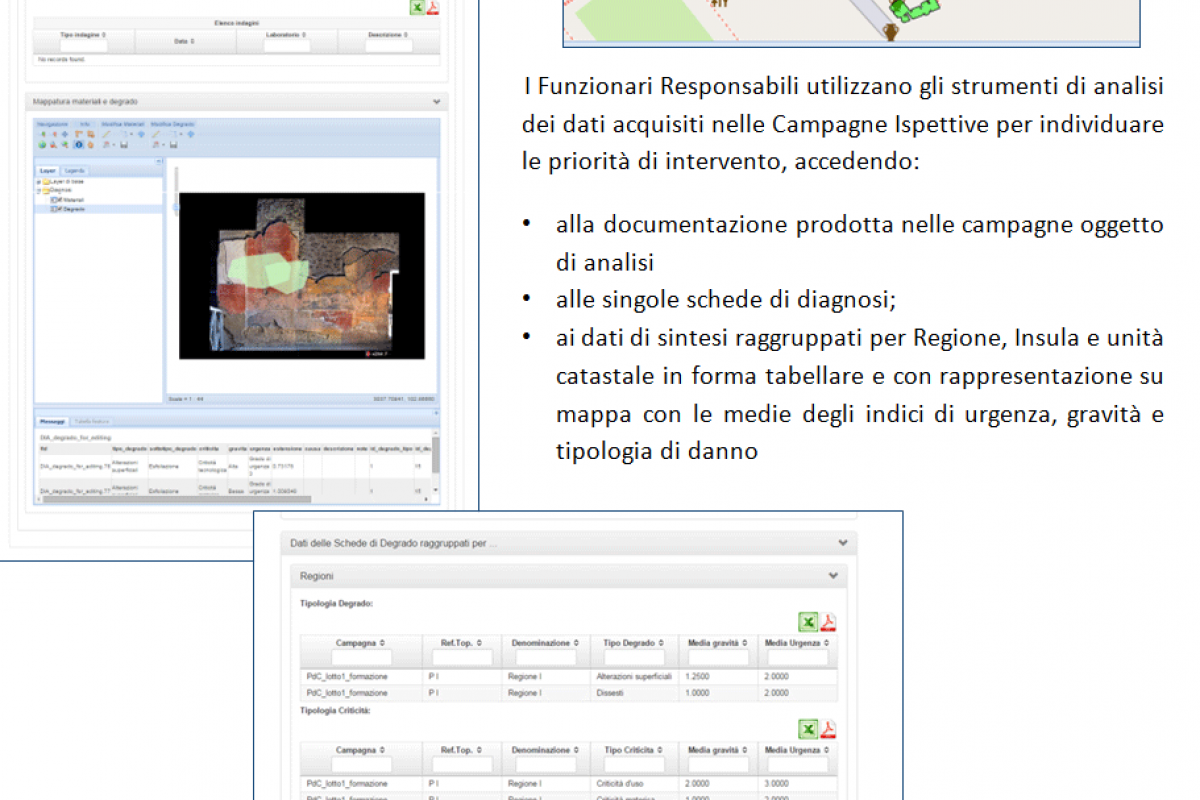The height and width of the screenshot is (800, 1200).
Task: Export Tipologia Criticità table to PDF
Action: point(827,730)
